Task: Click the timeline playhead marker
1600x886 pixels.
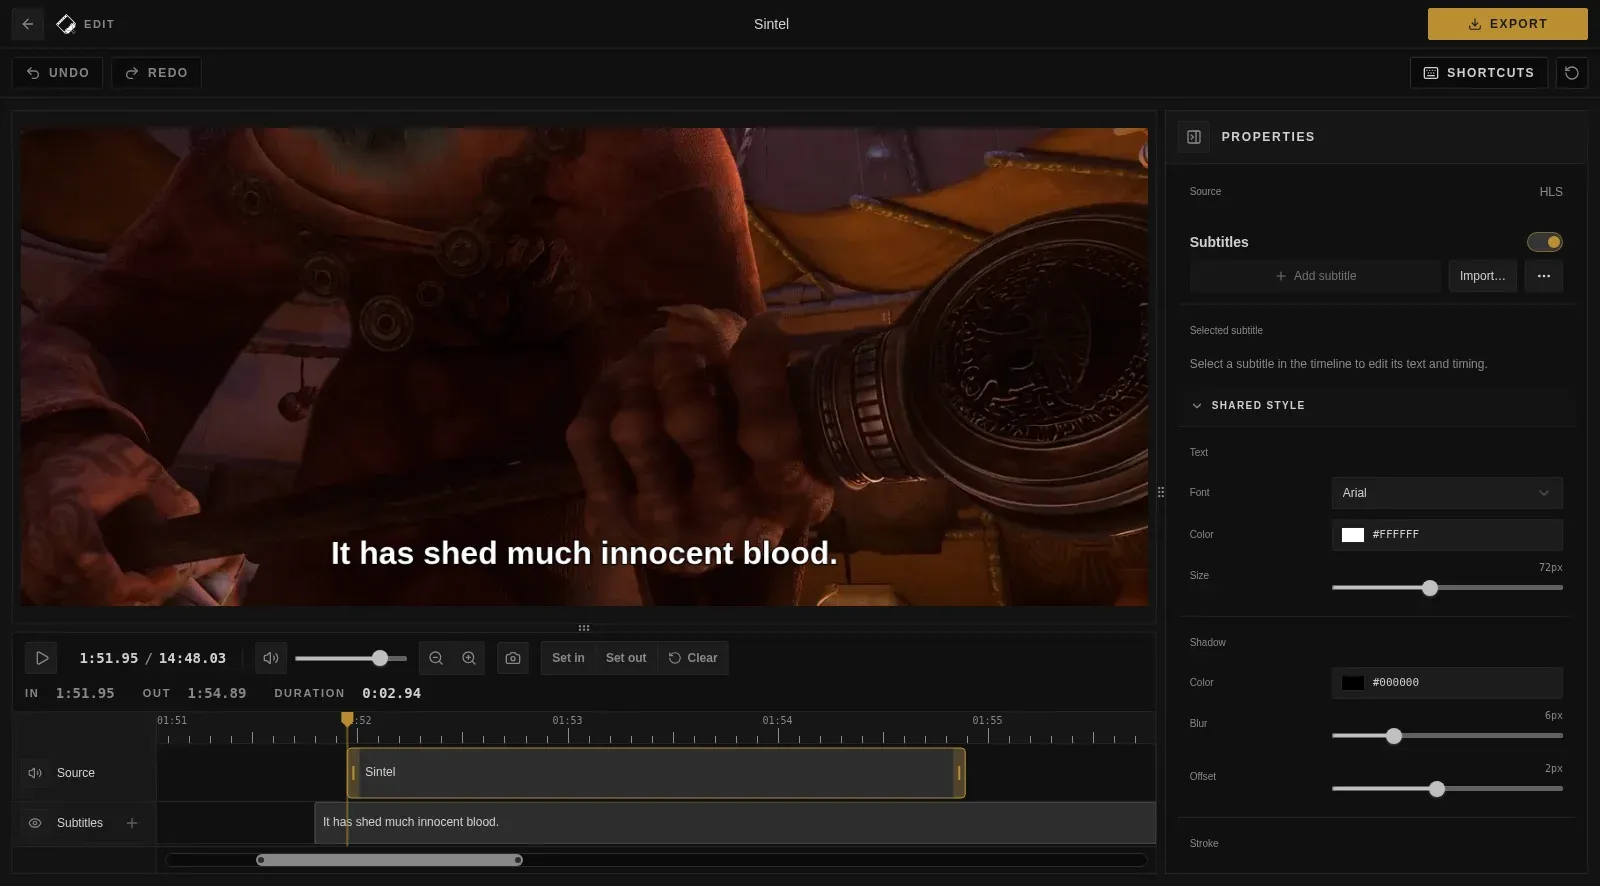Action: [347, 719]
